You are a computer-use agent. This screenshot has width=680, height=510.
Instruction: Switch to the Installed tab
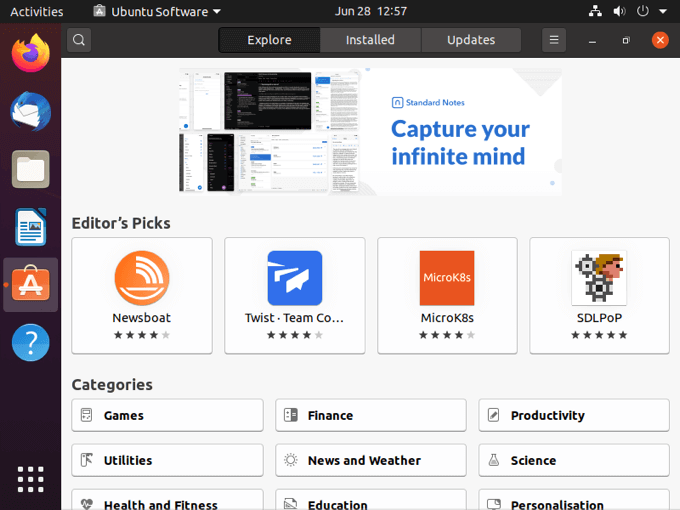[x=370, y=40]
